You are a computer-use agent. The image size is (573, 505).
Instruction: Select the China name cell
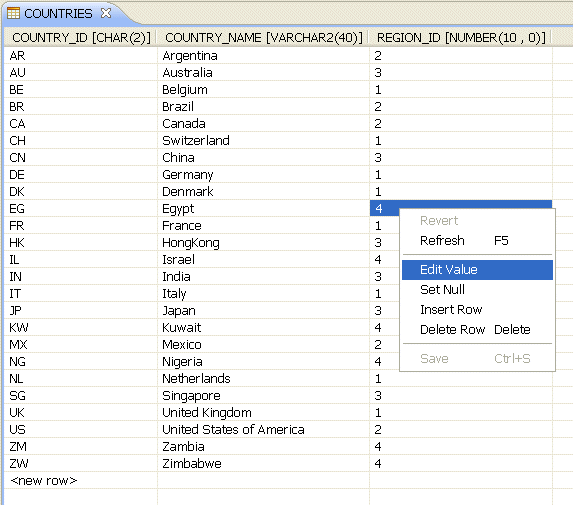(263, 158)
